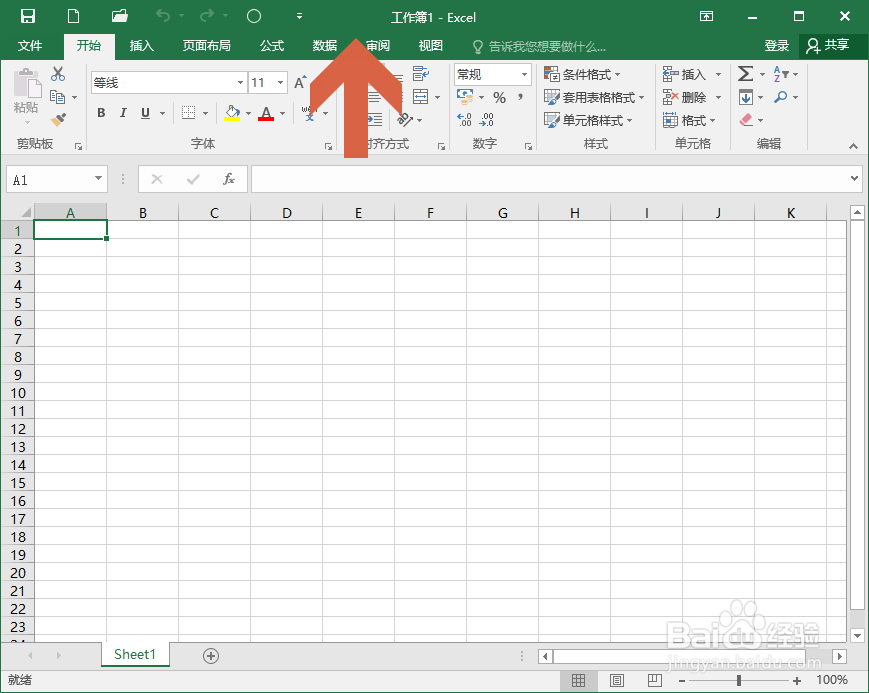Switch to the 页面布局 Page Layout tab
This screenshot has height=693, width=869.
206,45
